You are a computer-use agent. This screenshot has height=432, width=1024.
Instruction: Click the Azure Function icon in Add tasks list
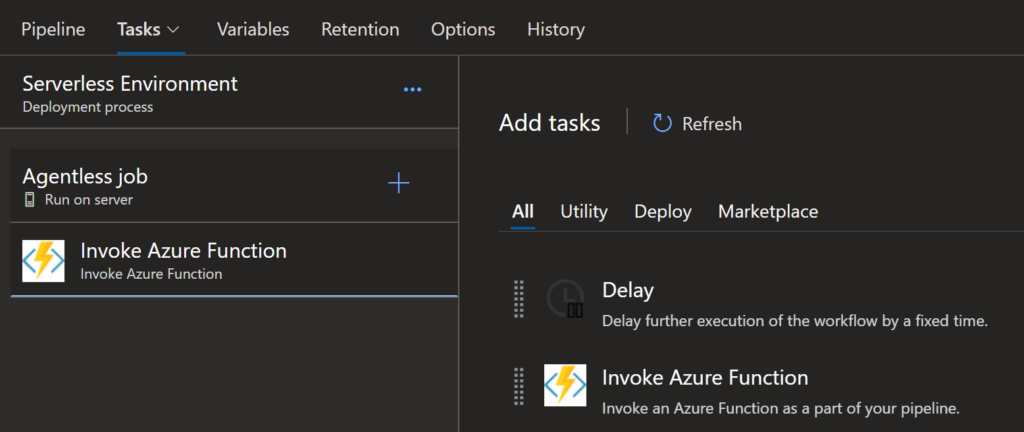565,386
